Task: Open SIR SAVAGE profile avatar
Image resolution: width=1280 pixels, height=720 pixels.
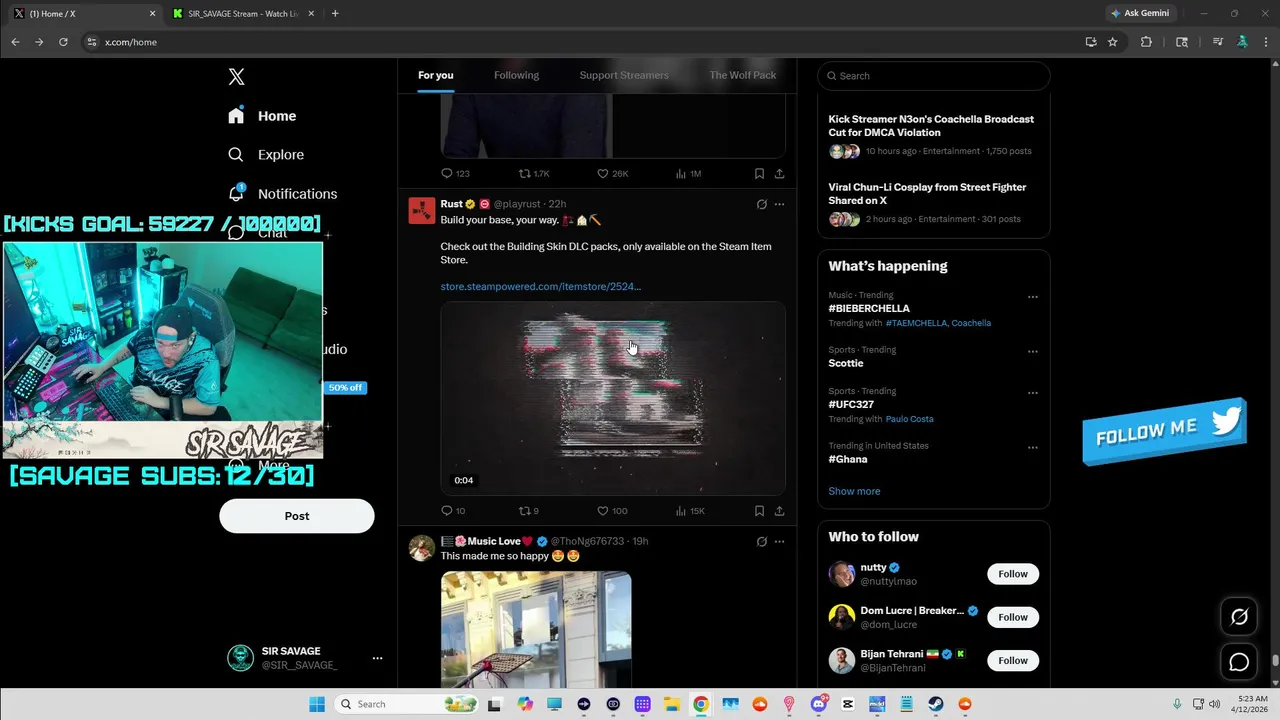Action: coord(241,658)
